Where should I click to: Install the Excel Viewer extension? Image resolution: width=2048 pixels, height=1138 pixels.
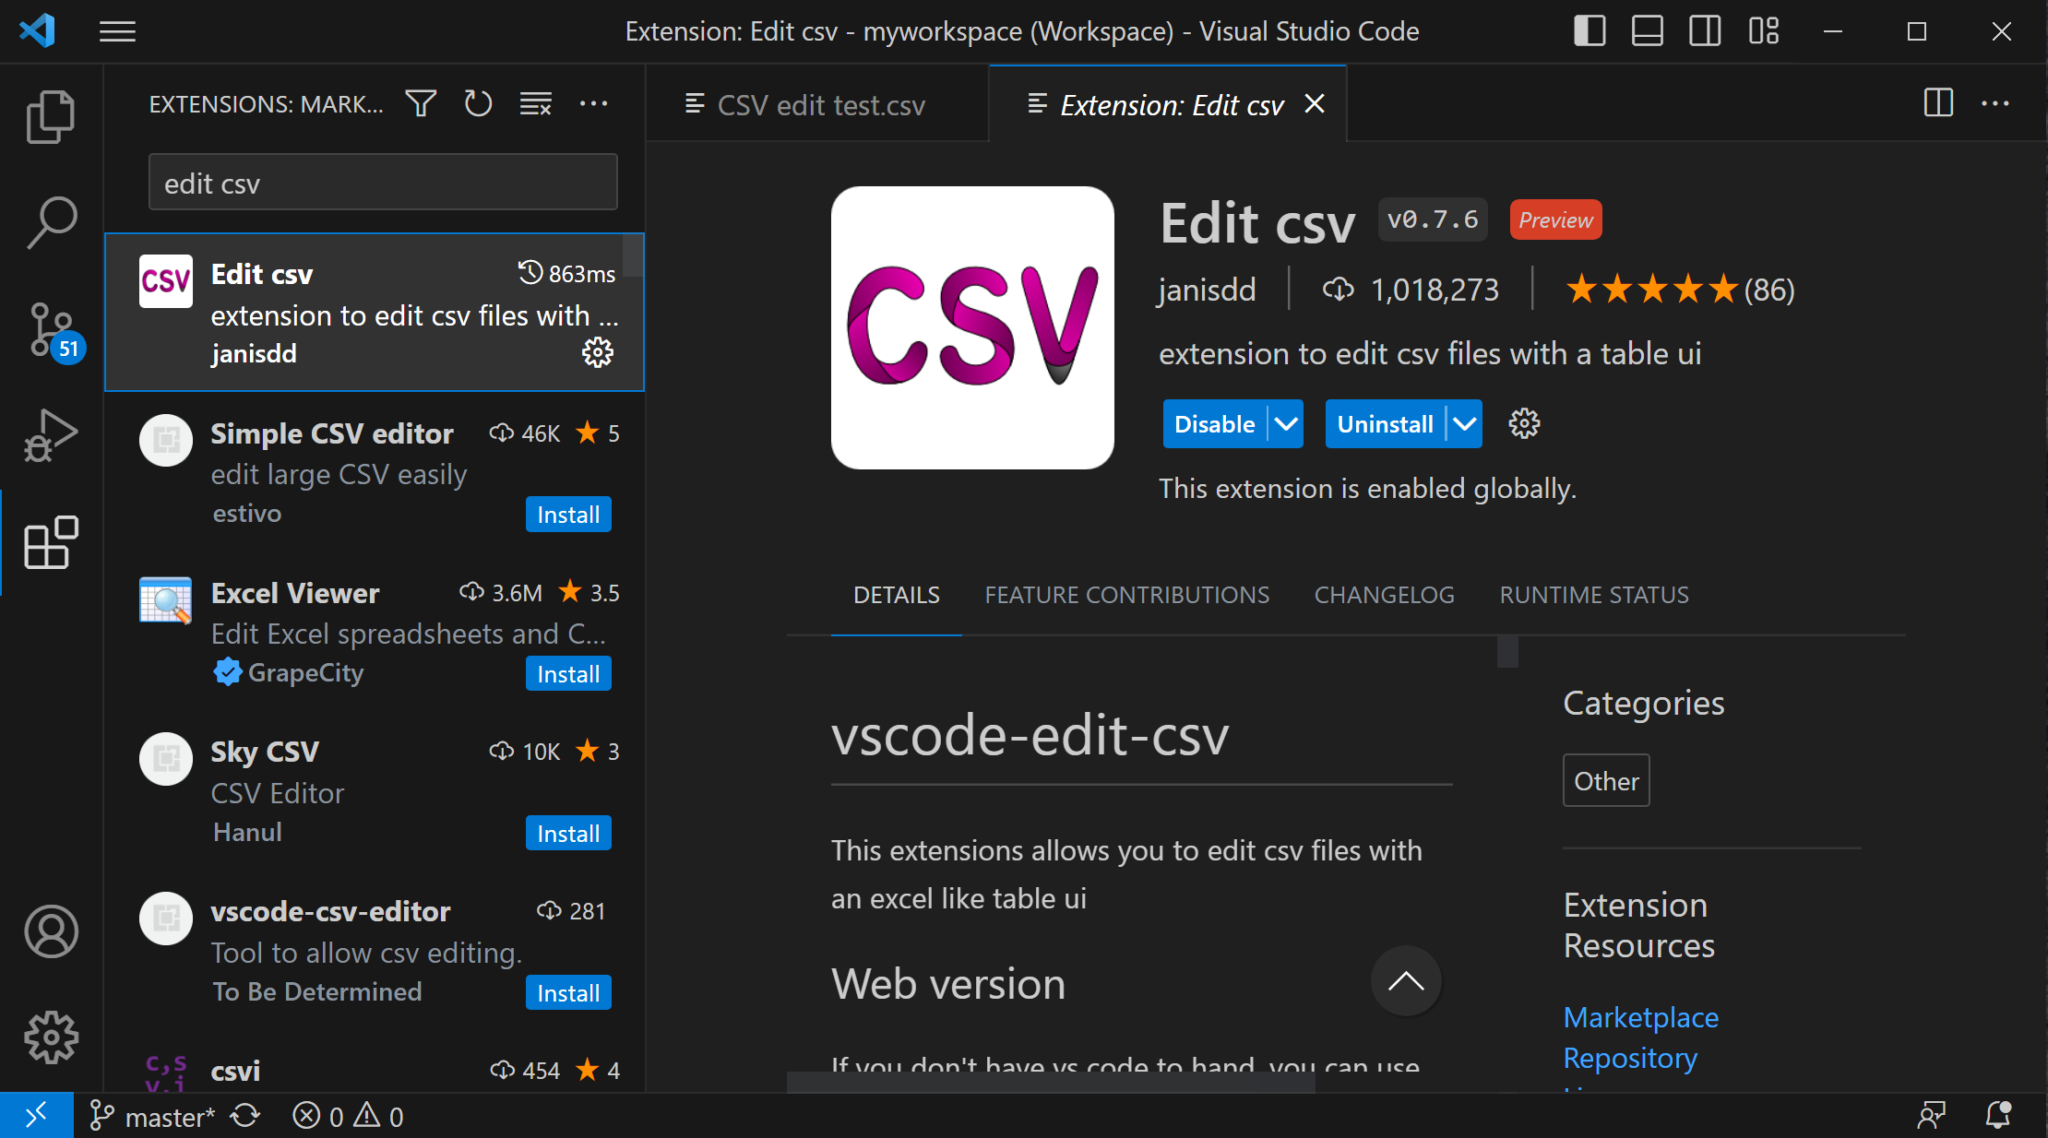(568, 673)
